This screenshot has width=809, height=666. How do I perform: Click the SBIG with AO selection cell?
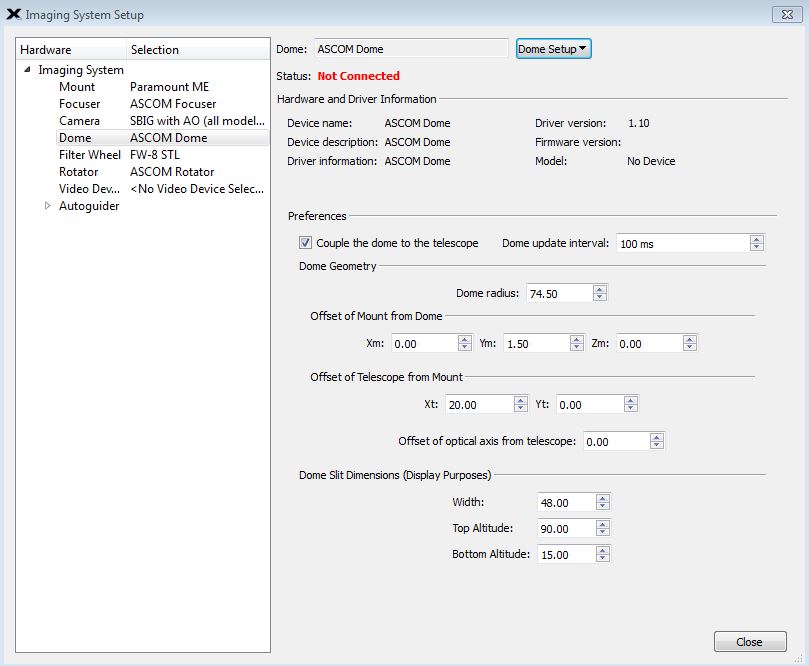(x=197, y=121)
